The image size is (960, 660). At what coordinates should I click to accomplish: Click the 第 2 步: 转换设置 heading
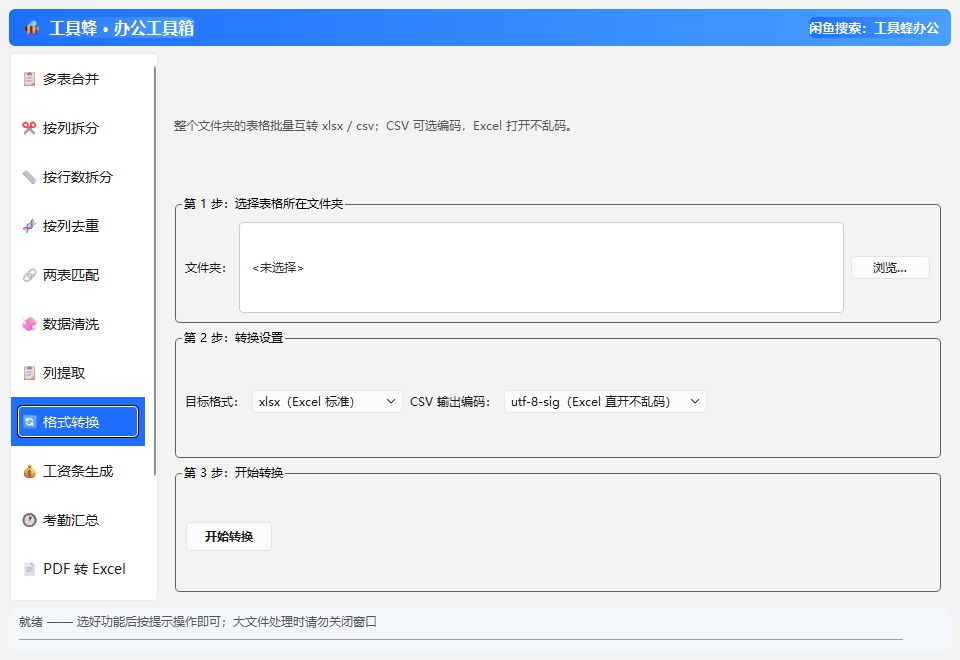[x=233, y=338]
